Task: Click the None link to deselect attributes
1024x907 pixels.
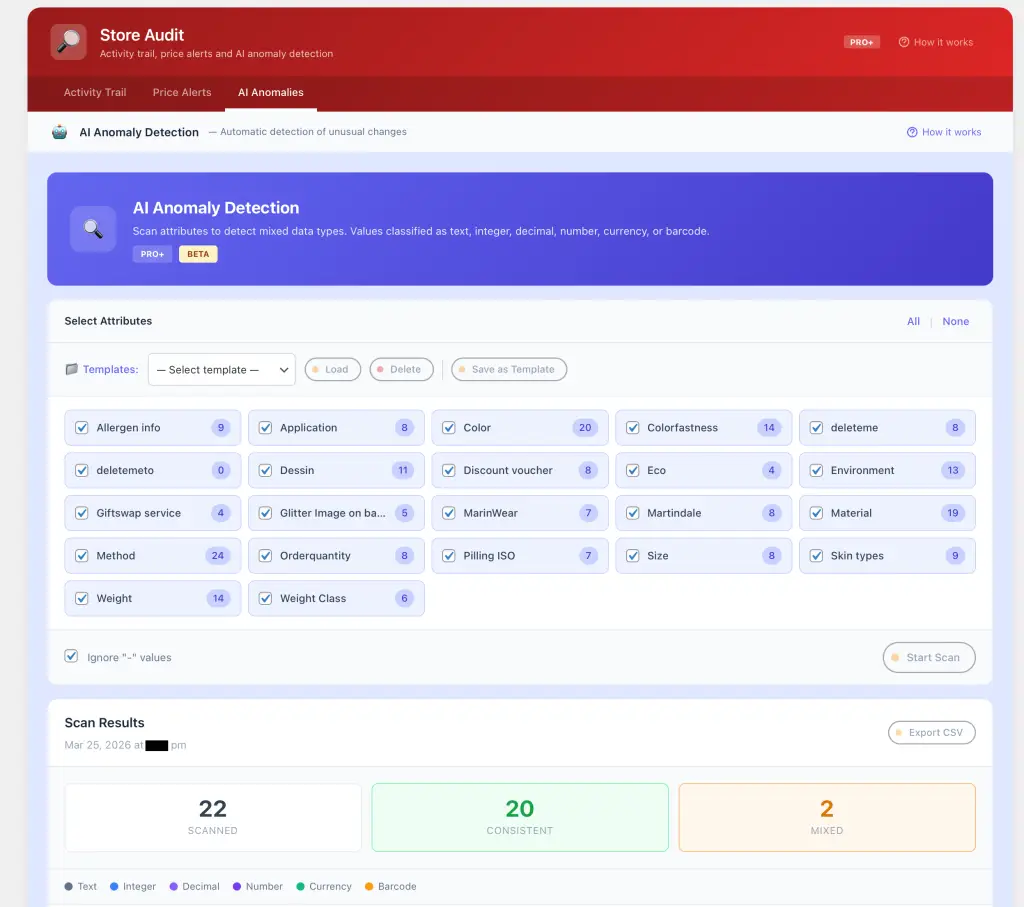Action: pyautogui.click(x=955, y=322)
